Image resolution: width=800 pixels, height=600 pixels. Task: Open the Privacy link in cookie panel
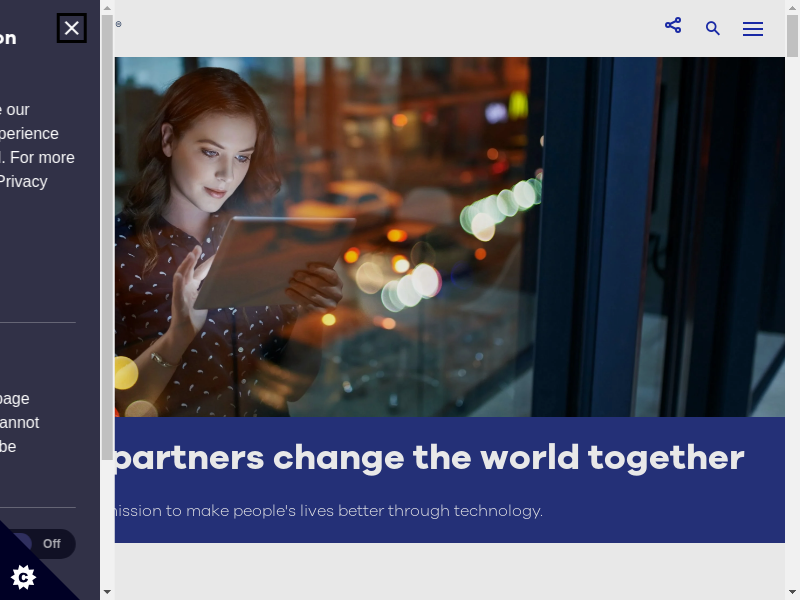click(x=23, y=181)
